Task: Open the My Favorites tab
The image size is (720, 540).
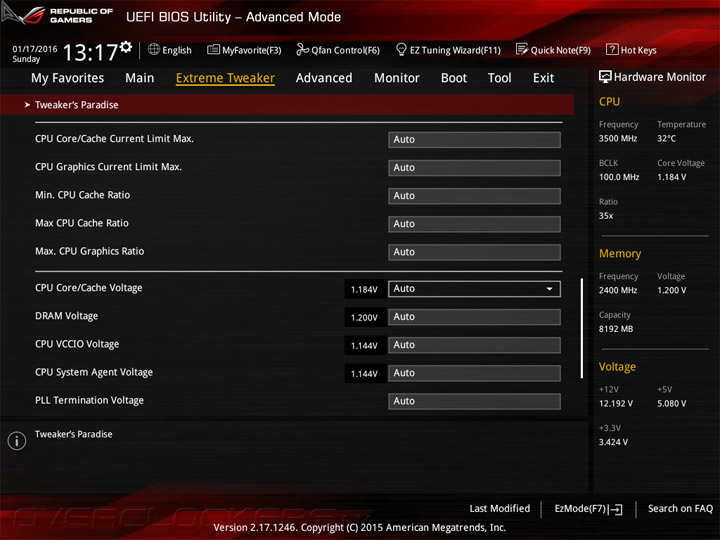Action: (x=68, y=78)
